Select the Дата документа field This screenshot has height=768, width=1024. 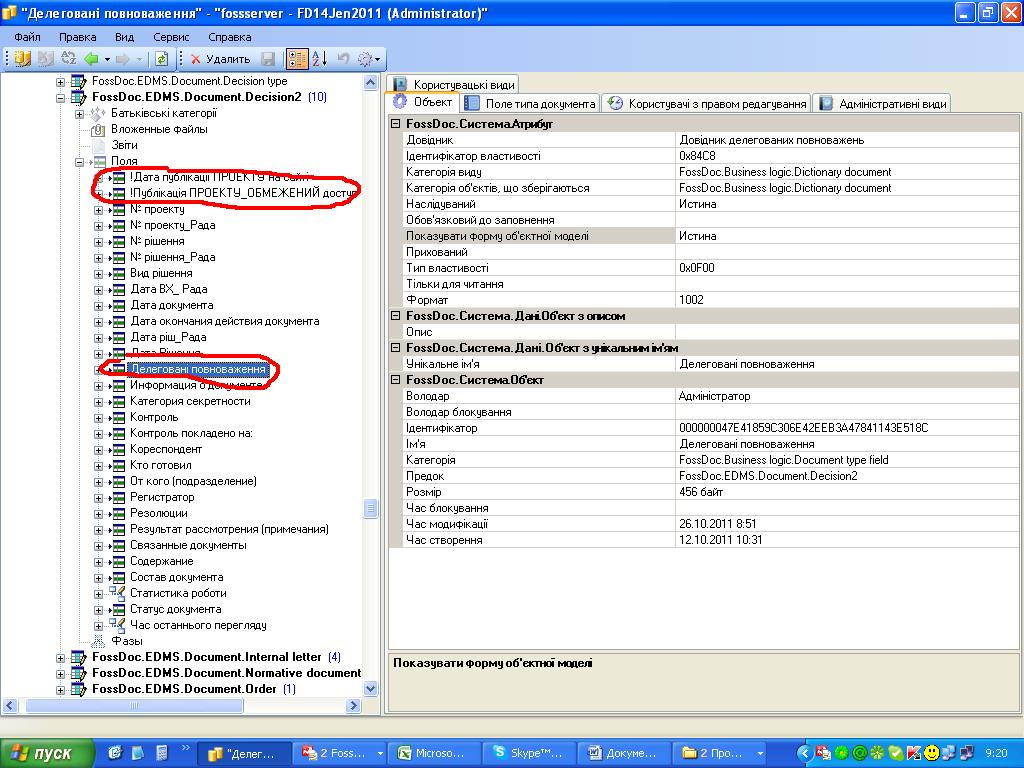[172, 305]
